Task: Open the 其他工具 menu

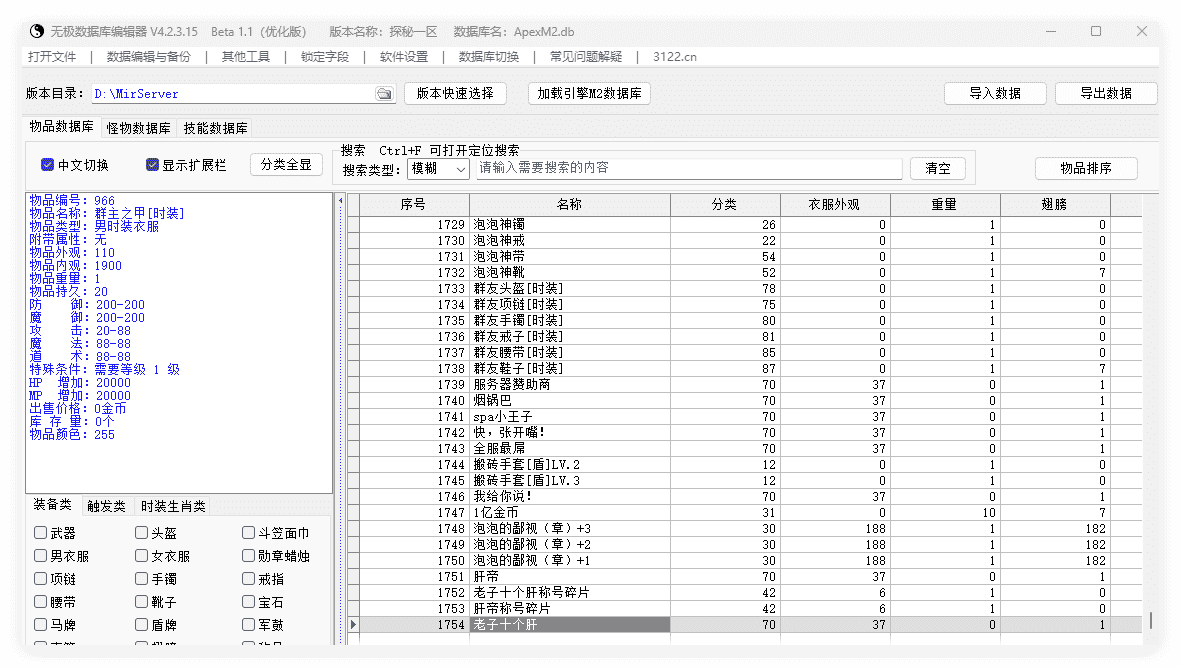Action: [x=246, y=56]
